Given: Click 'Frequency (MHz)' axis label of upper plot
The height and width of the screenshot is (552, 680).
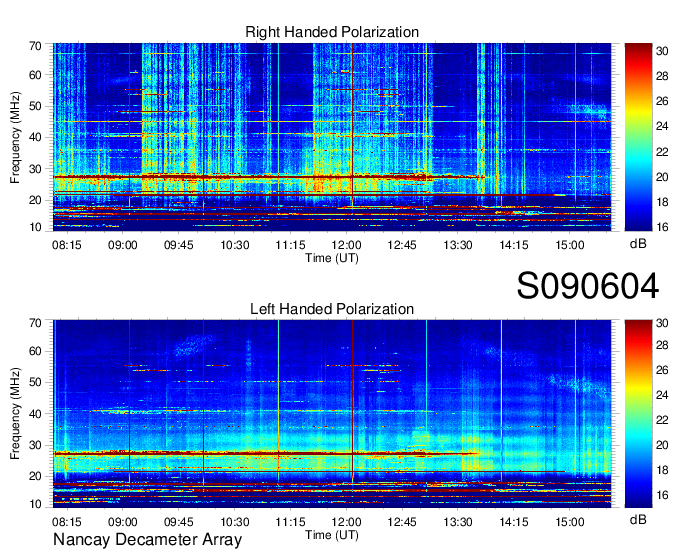Looking at the screenshot, I should 15,137.
